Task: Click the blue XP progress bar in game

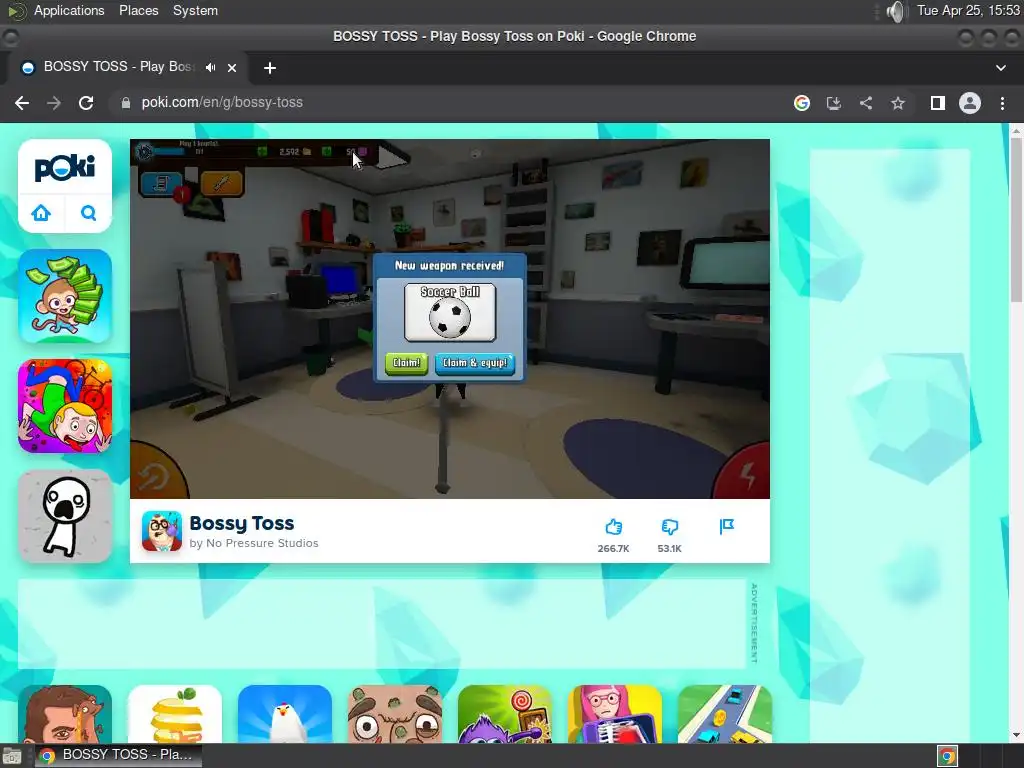Action: pos(170,152)
